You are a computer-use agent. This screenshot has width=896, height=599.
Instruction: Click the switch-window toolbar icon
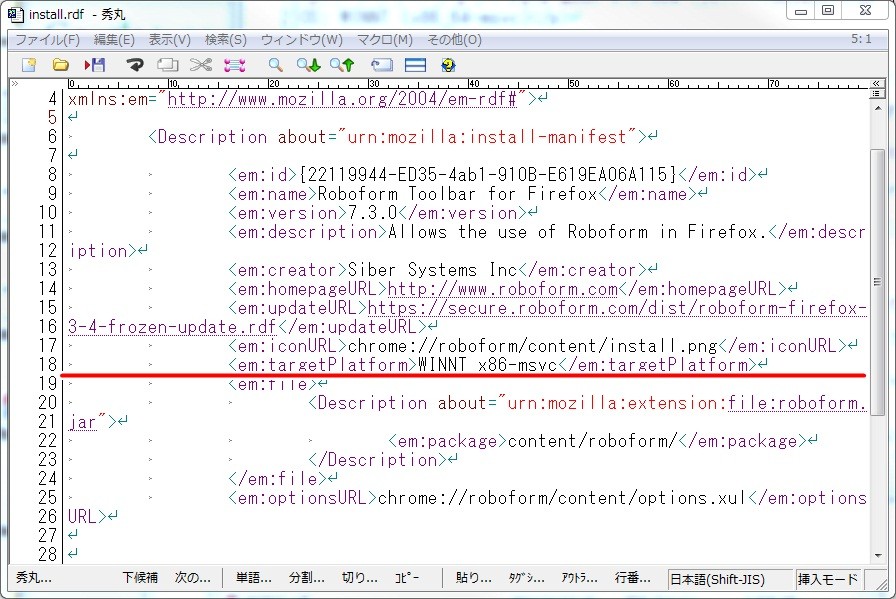(382, 65)
